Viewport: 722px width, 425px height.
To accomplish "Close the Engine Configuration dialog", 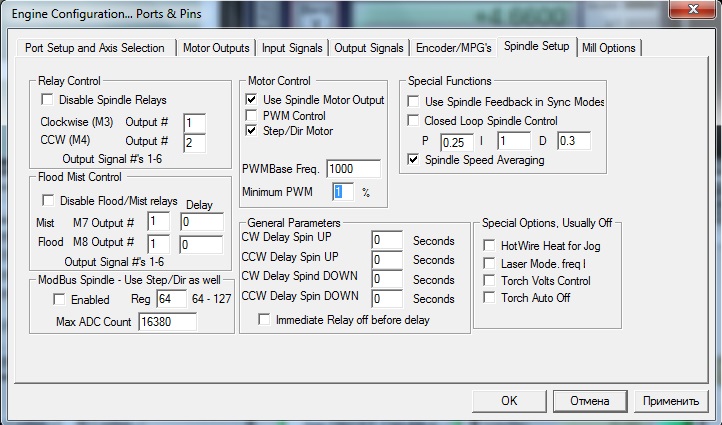I will coord(693,10).
